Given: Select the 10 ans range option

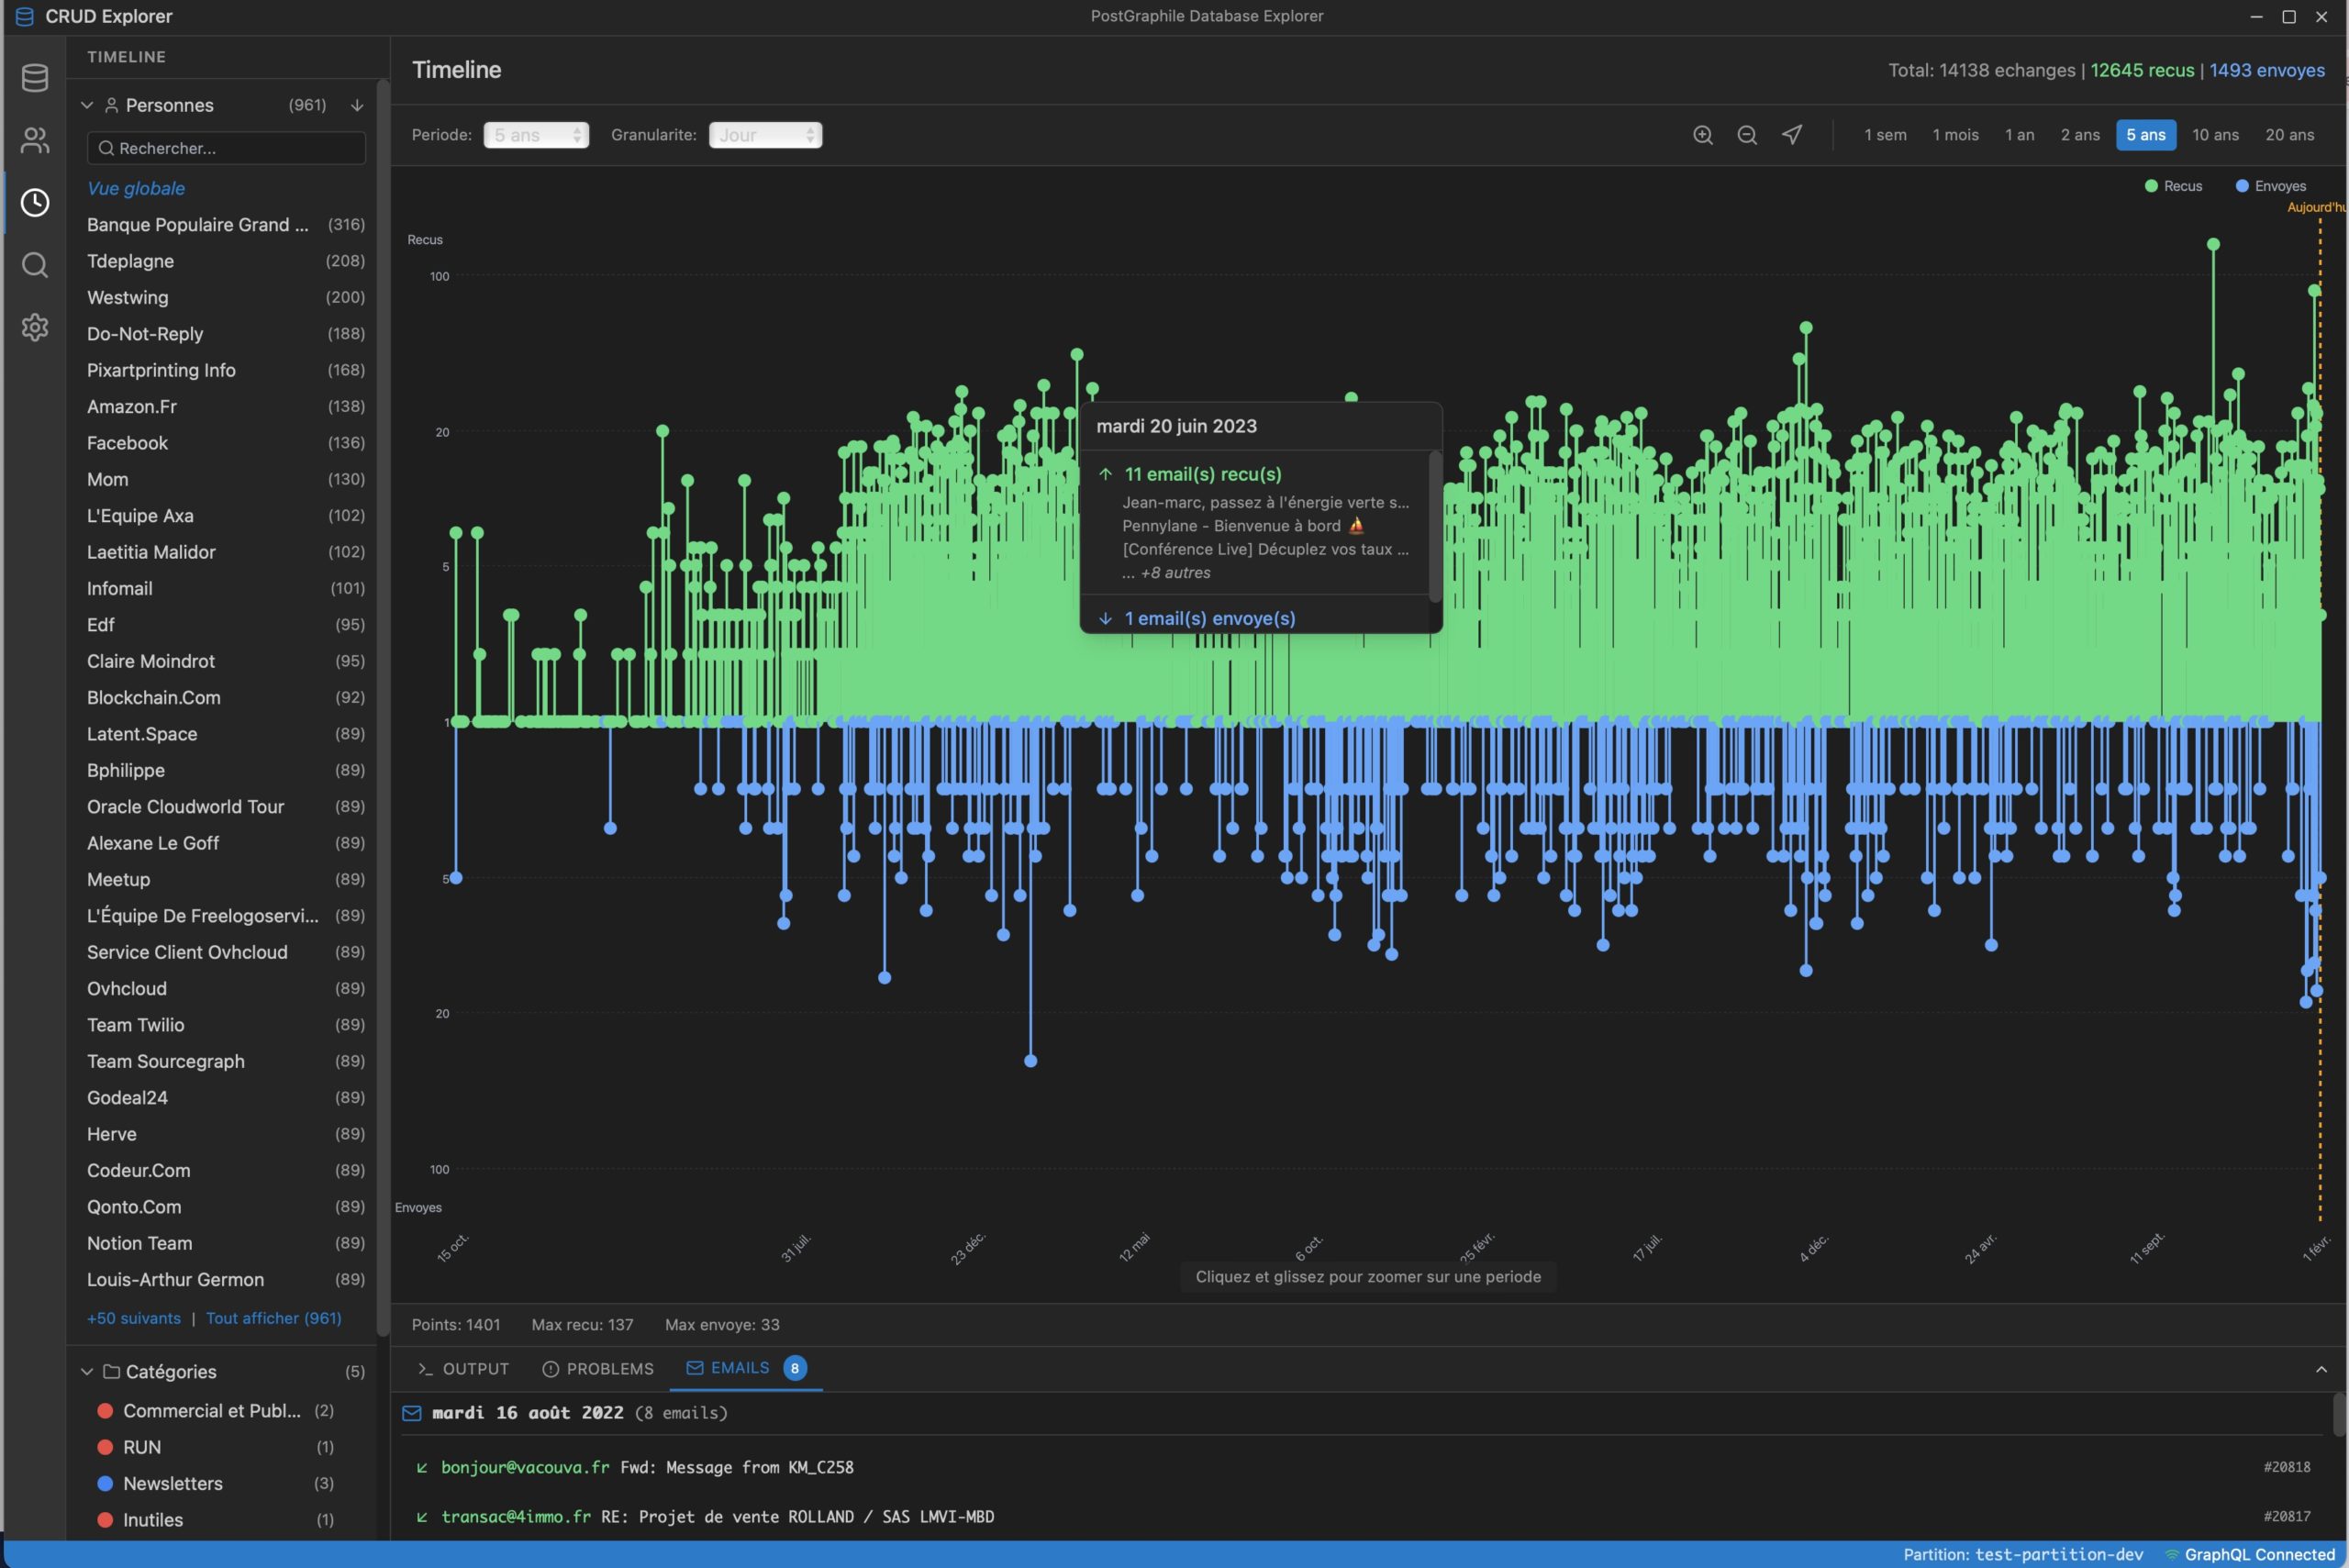Looking at the screenshot, I should pos(2214,135).
